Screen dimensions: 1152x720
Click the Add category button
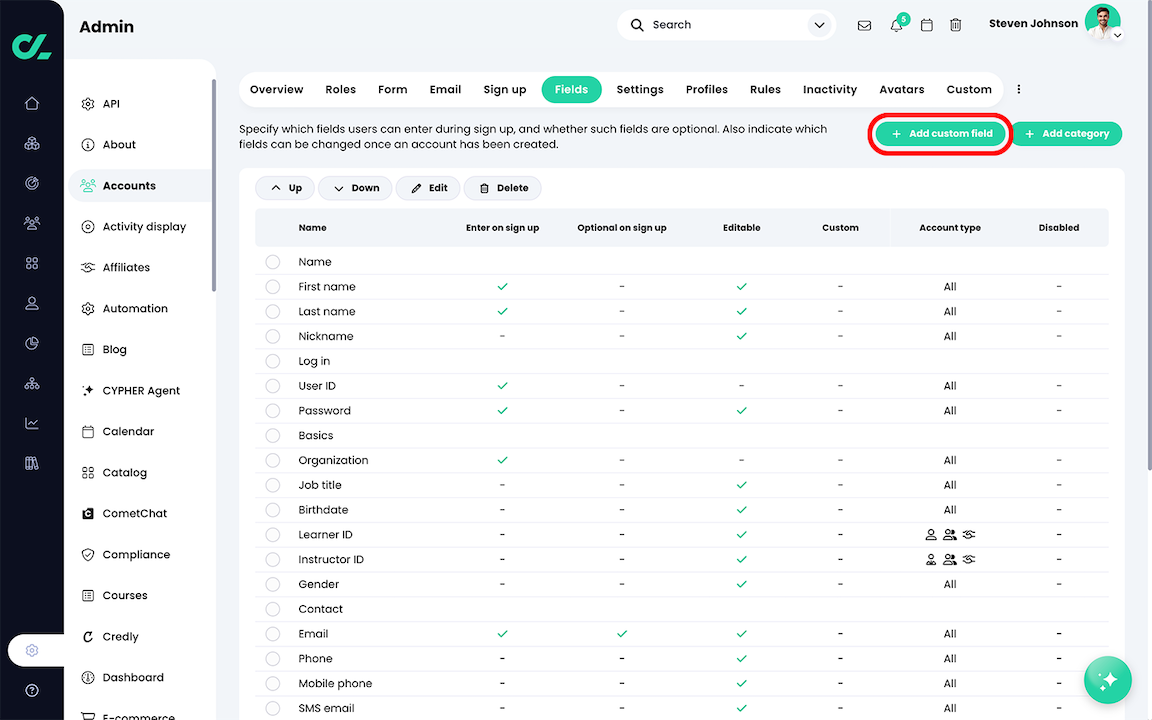coord(1066,134)
